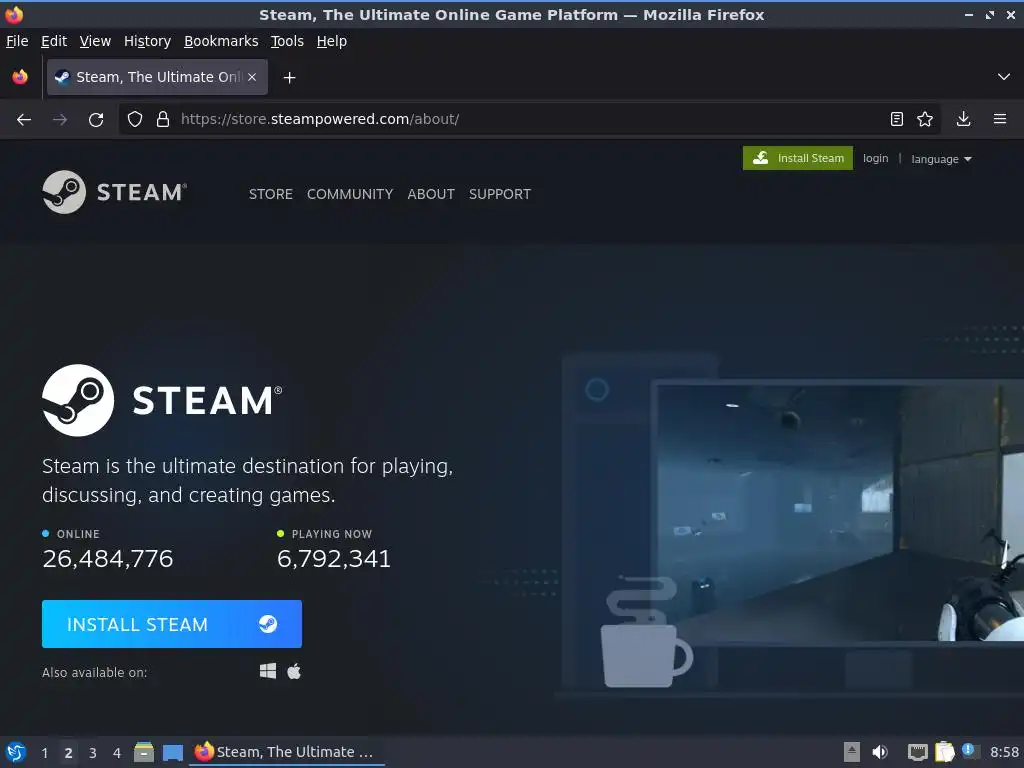
Task: Click the clipboard tray icon
Action: [944, 752]
